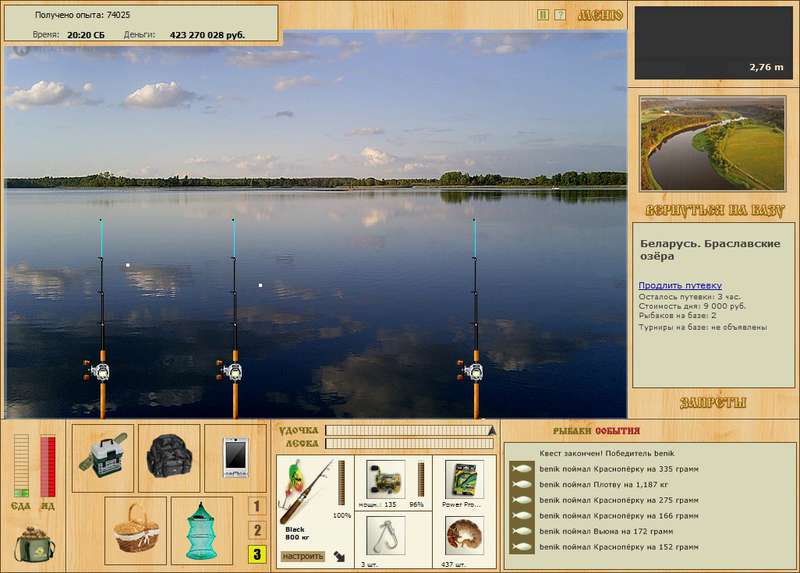
Task: Click fish icon beside Краснопёрку 275 грамм
Action: 521,501
